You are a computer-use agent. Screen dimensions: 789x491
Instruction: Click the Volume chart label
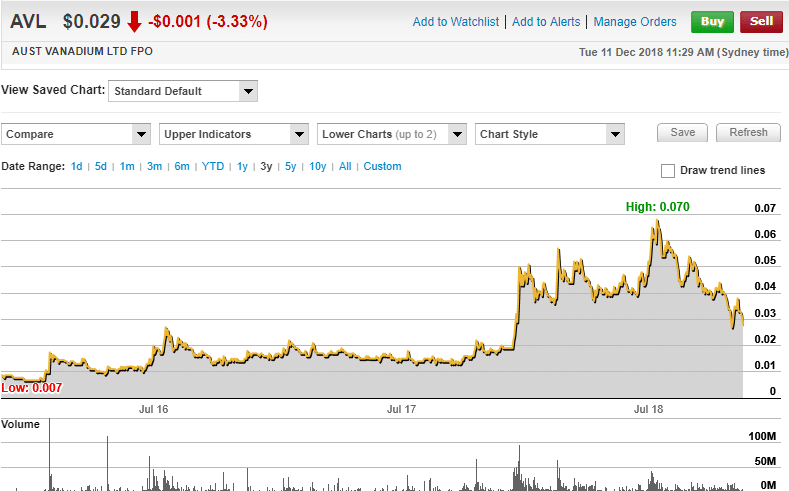(x=20, y=424)
